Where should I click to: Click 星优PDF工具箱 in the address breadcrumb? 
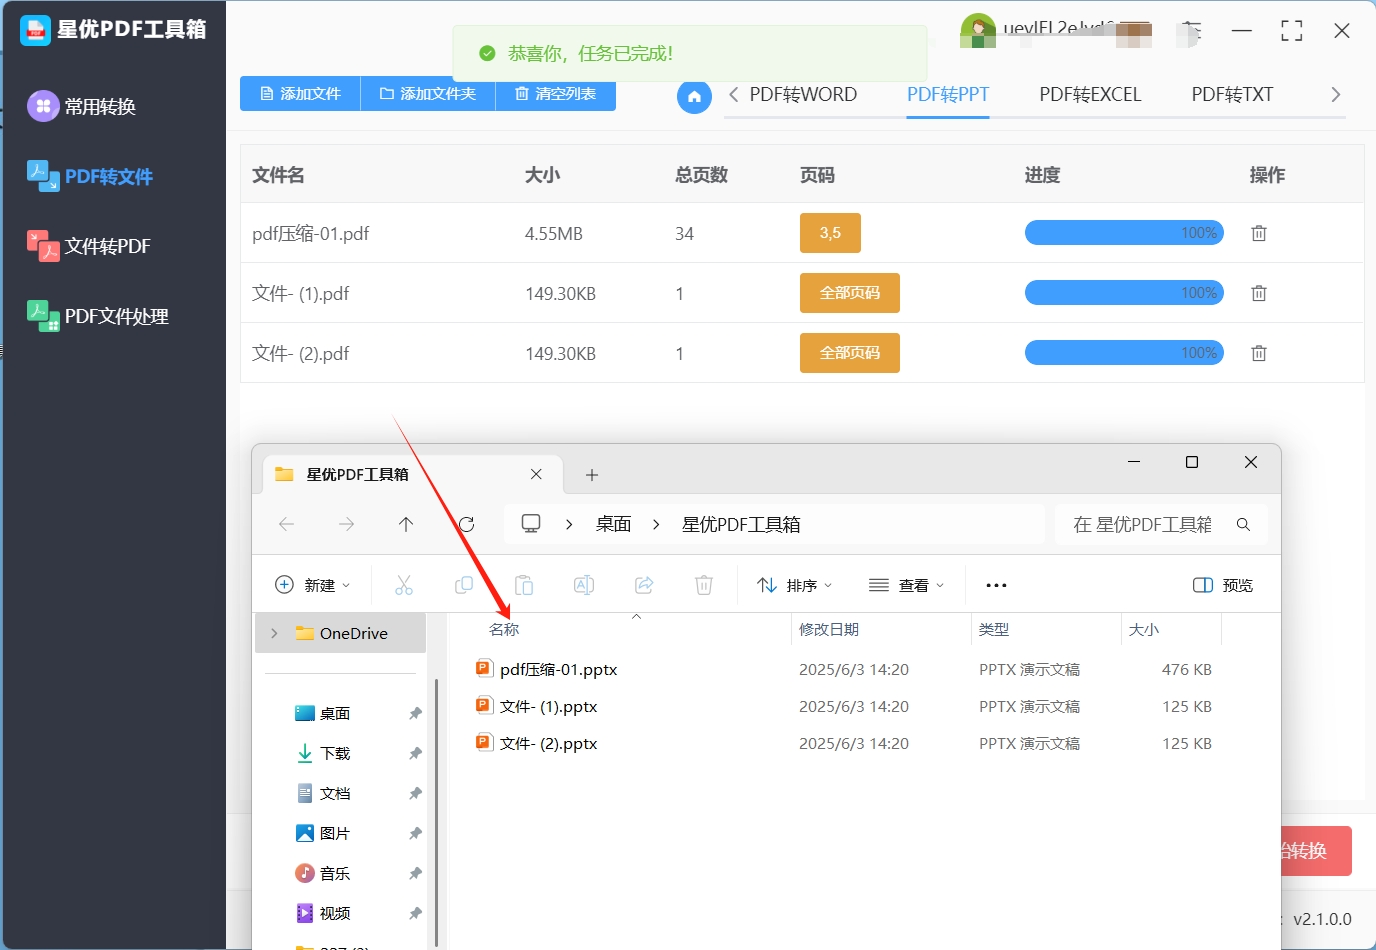coord(741,524)
